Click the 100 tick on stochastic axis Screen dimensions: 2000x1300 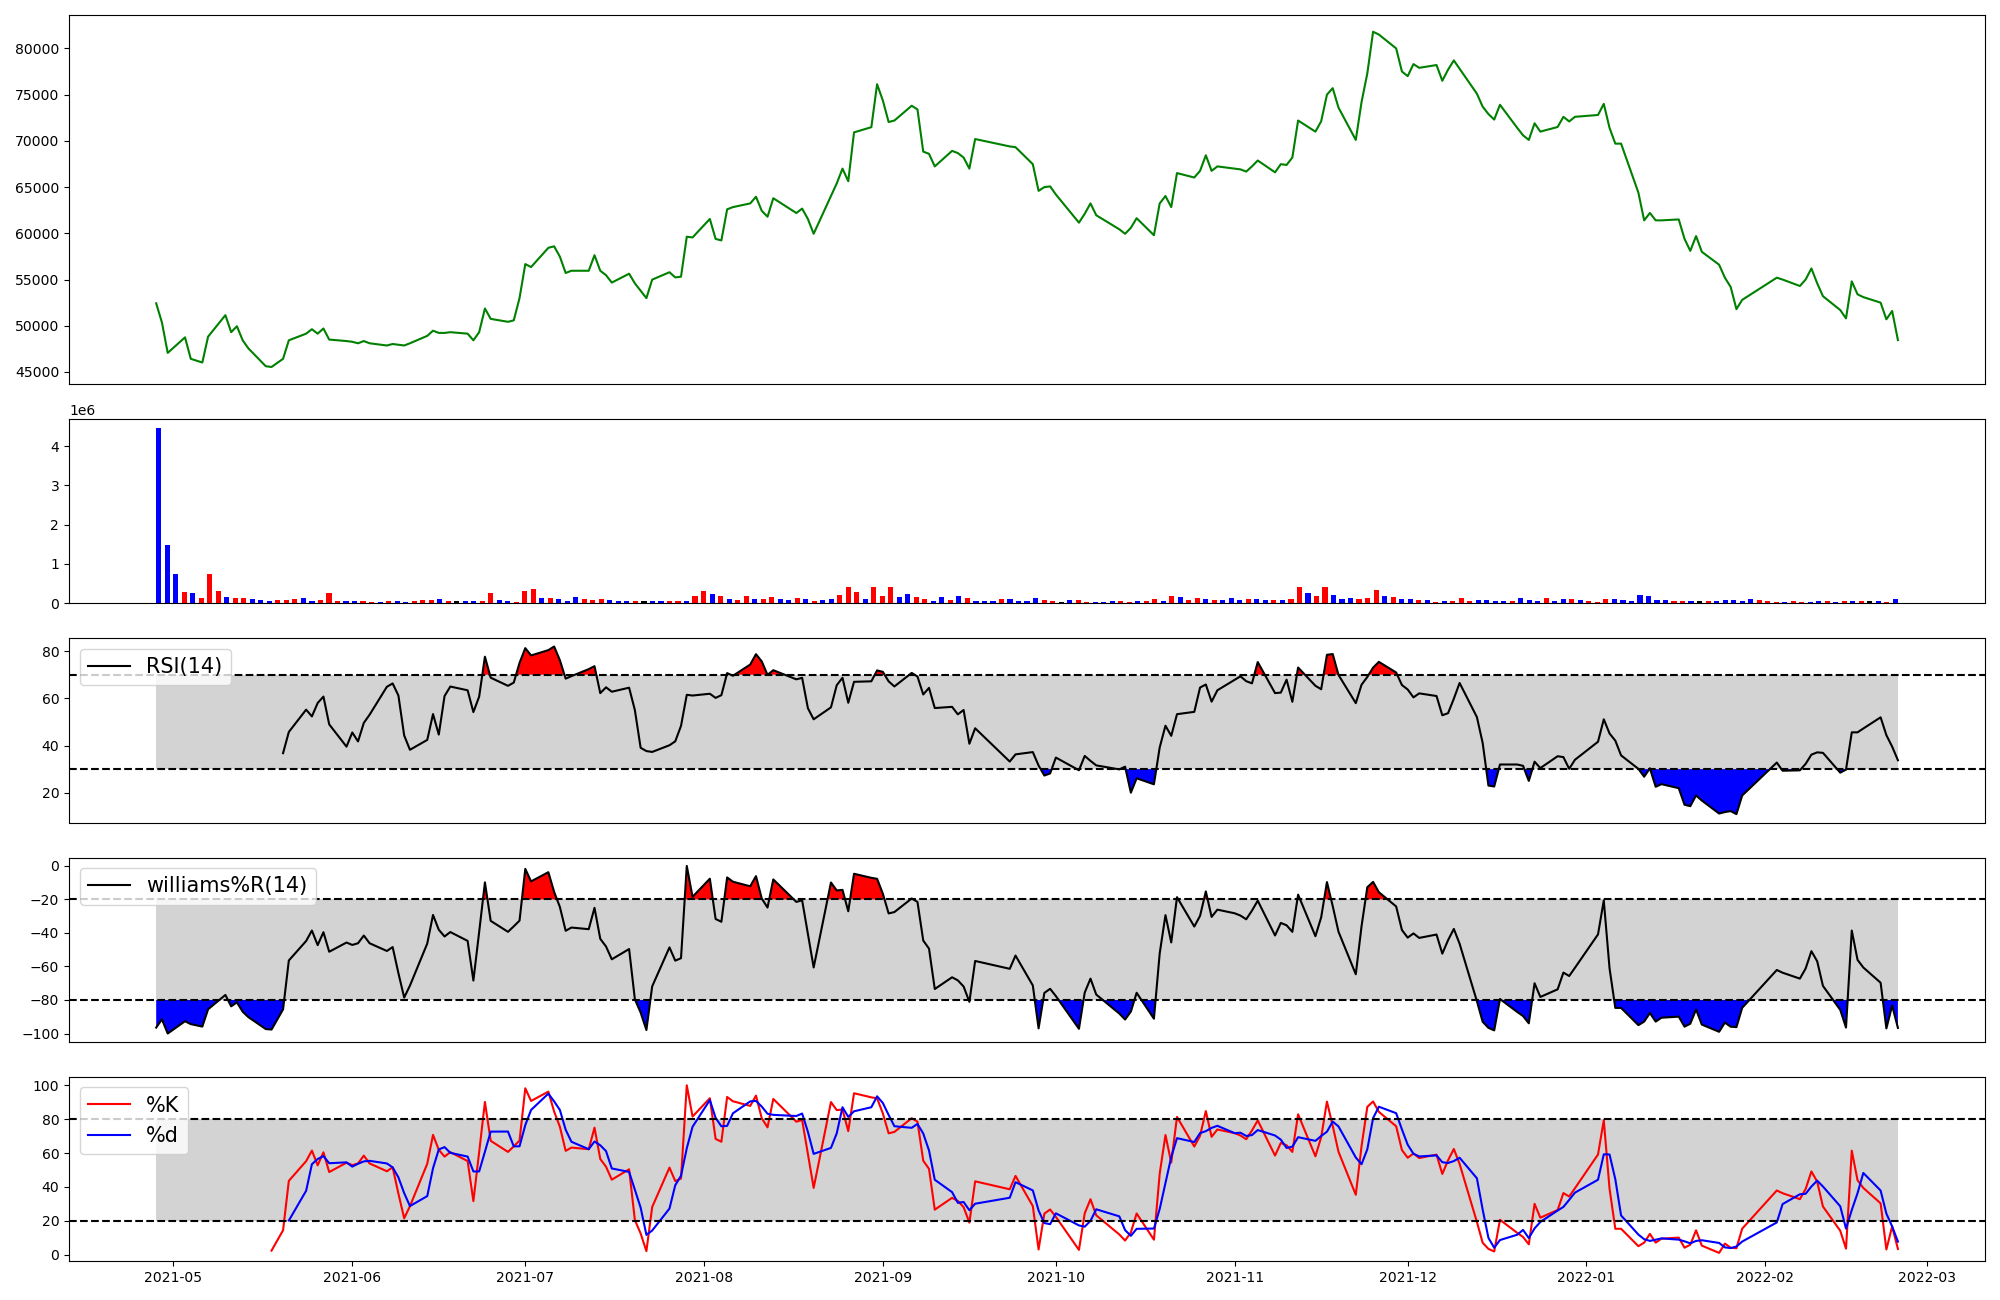point(48,1086)
